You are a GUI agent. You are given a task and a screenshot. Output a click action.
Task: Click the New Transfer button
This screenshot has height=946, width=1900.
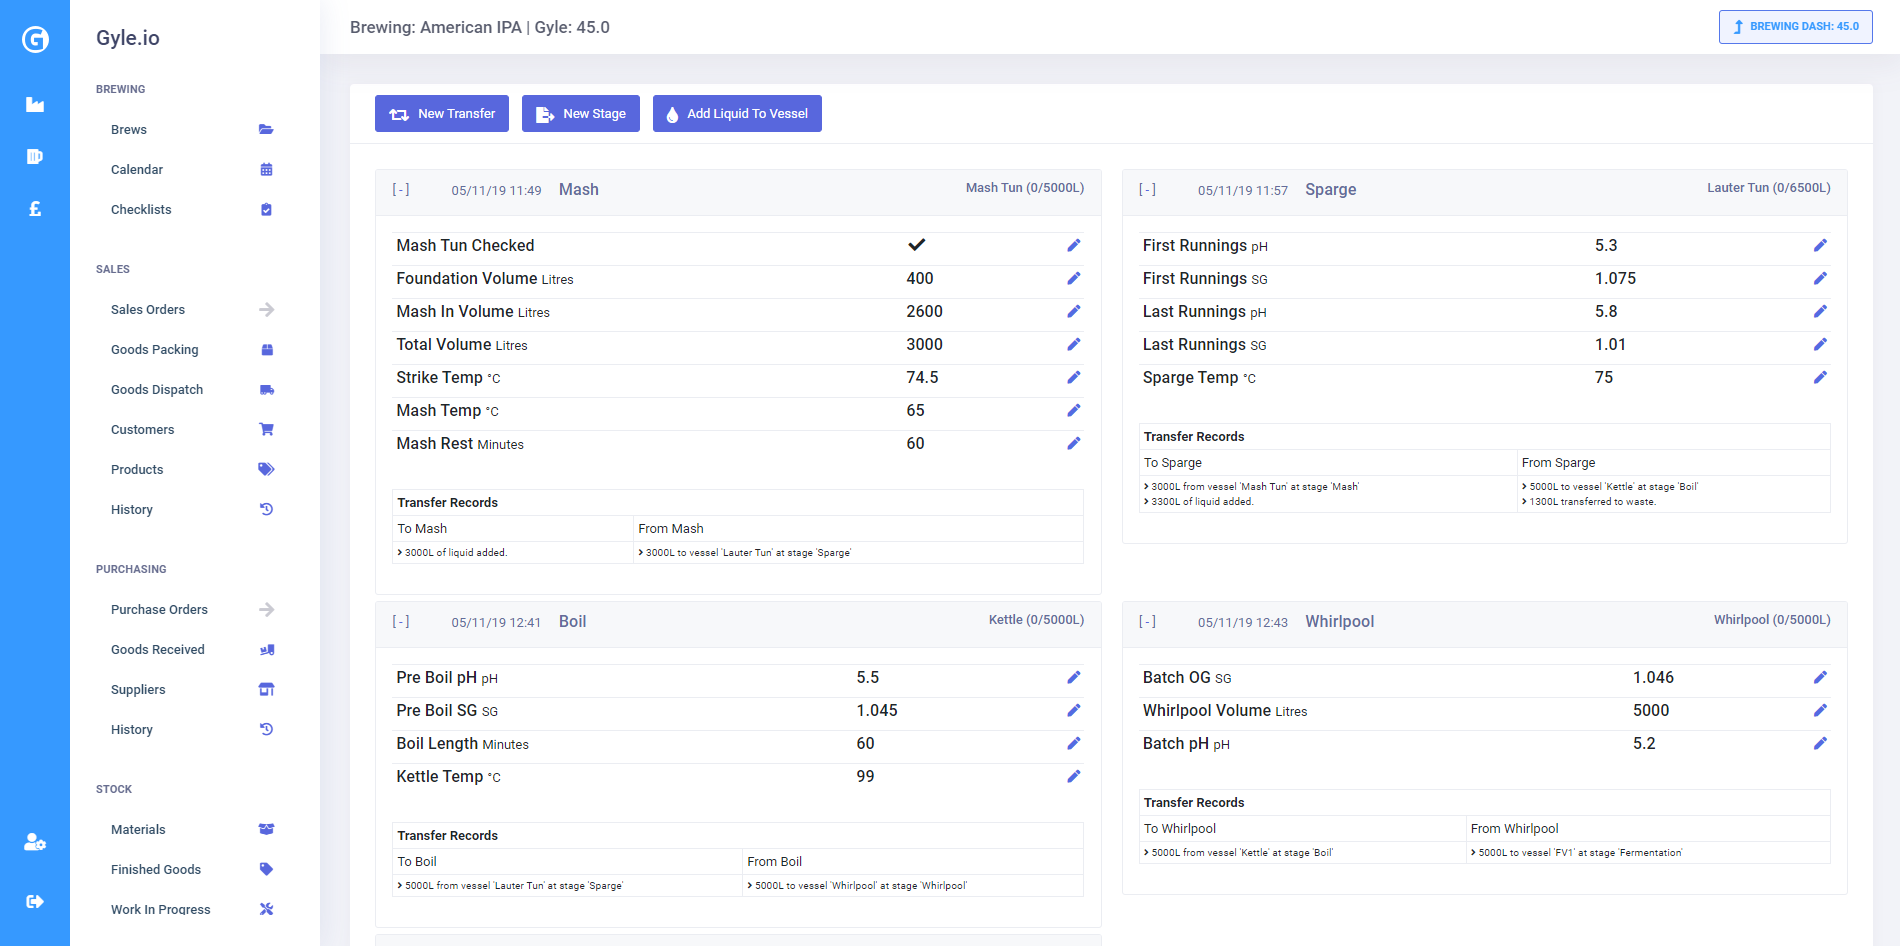point(442,114)
